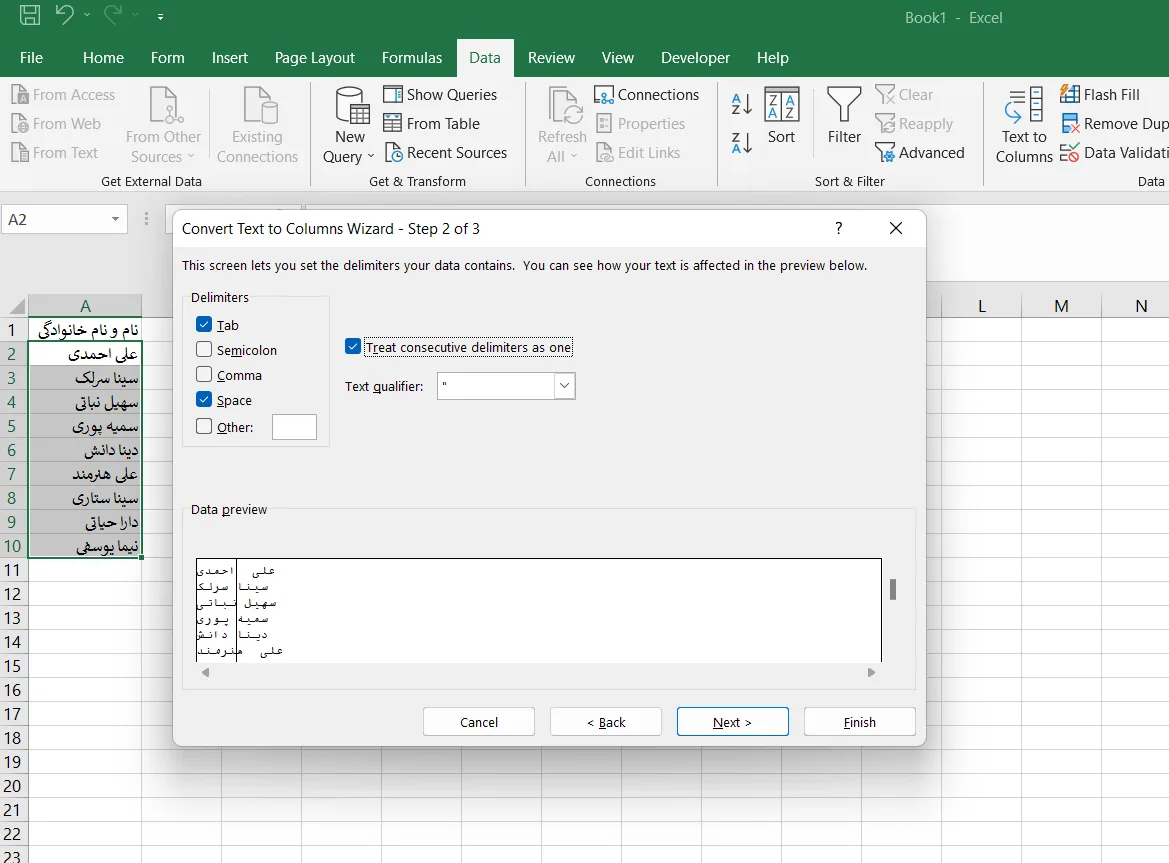Import data From Text

click(54, 153)
